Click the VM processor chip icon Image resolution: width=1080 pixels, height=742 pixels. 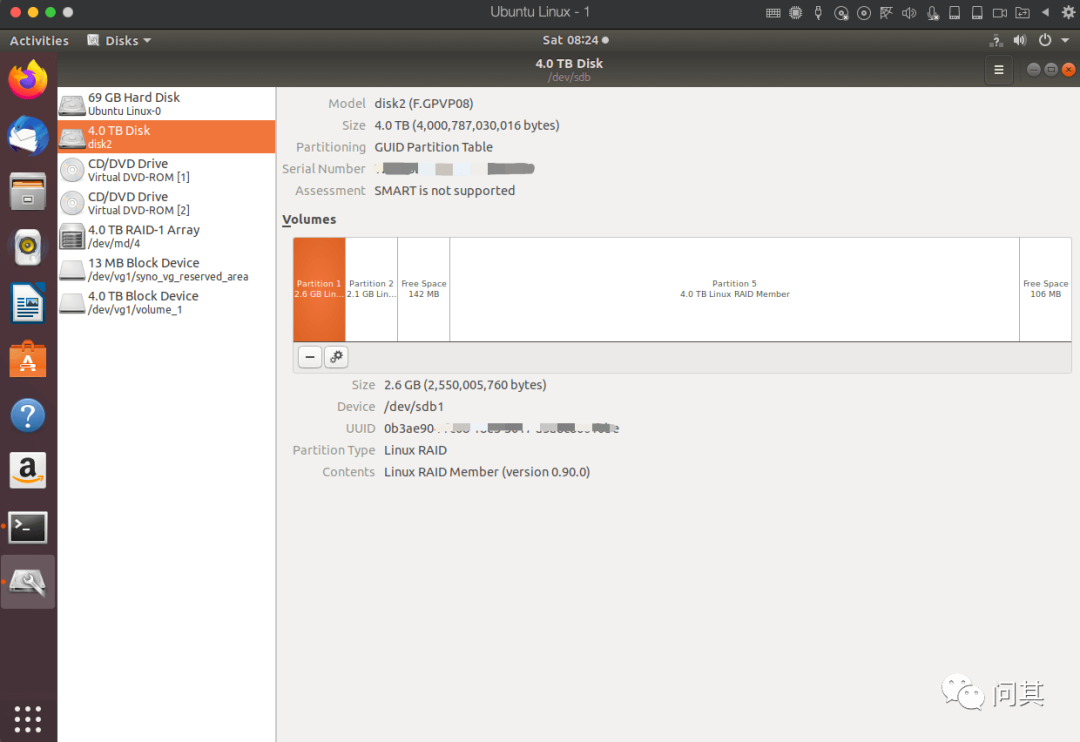[x=796, y=12]
